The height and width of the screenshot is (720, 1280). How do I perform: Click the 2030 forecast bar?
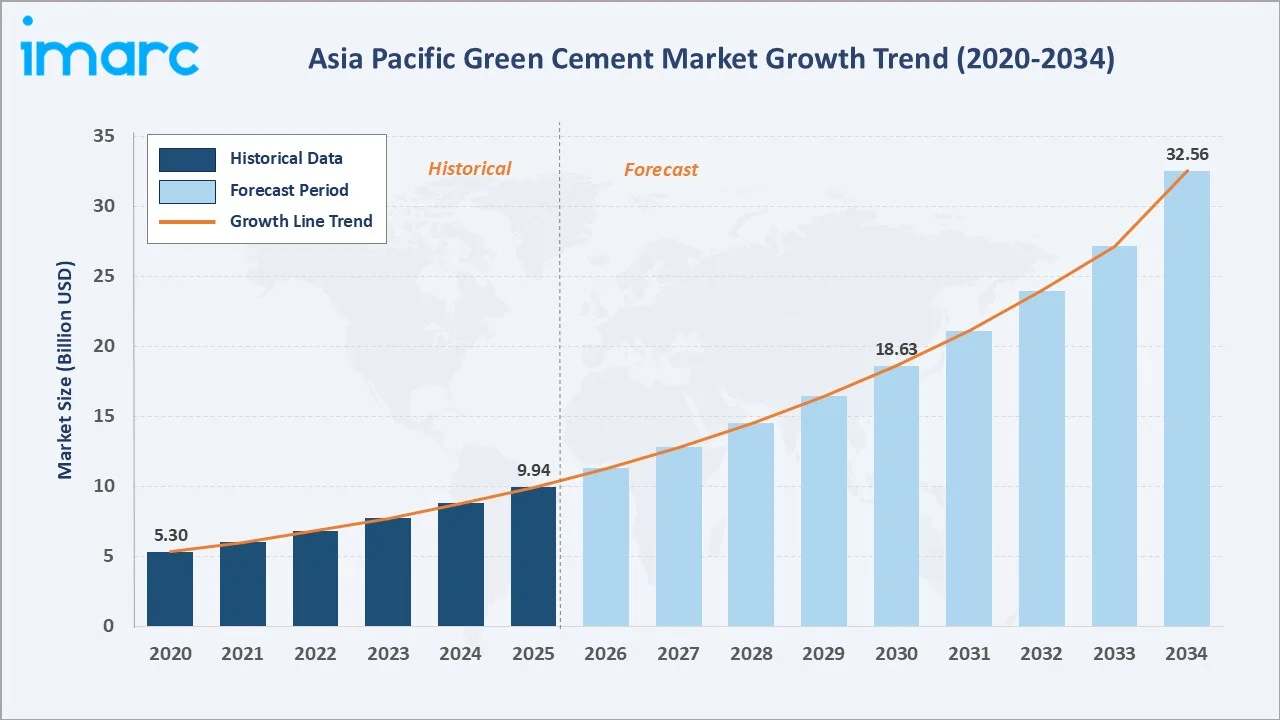click(896, 496)
